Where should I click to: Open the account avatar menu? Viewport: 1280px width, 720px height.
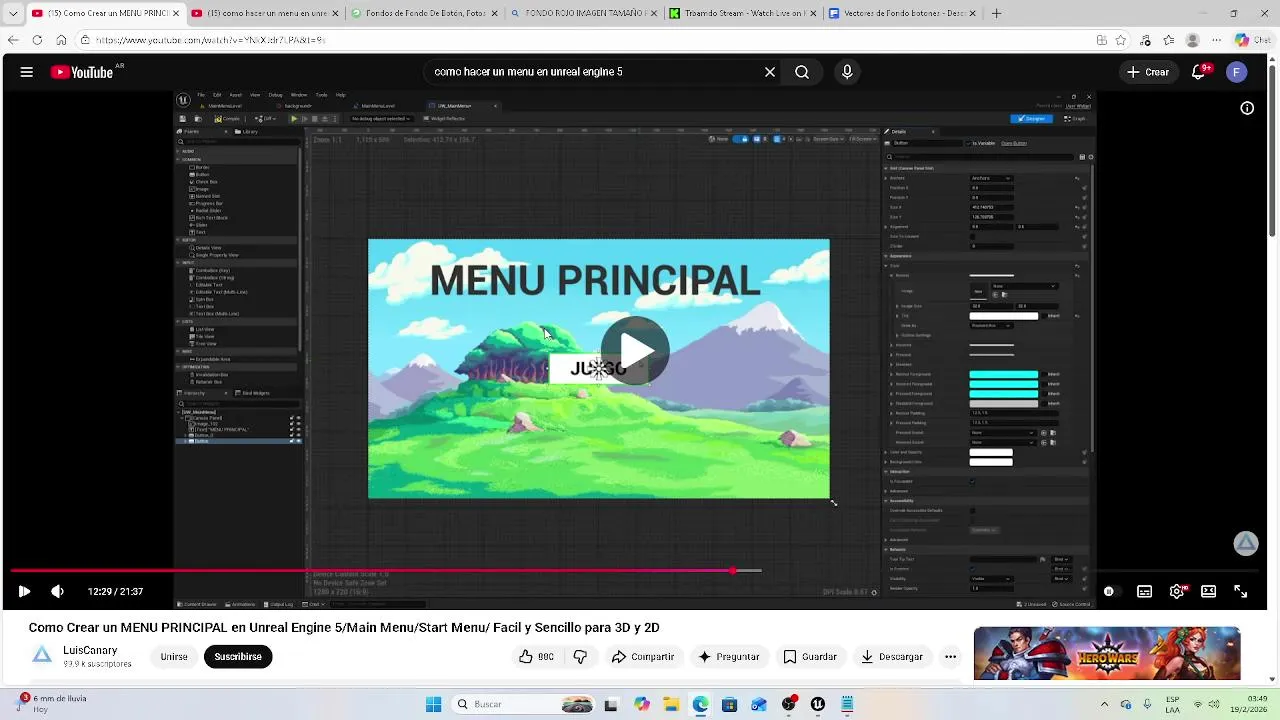[x=1237, y=72]
